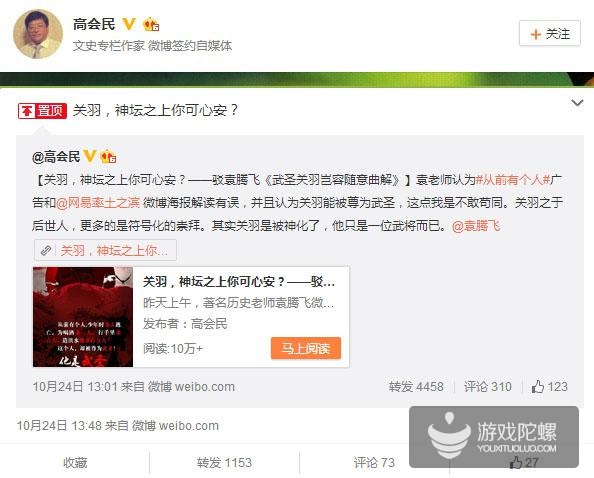
Task: Click 高会民's profile avatar photo
Action: point(38,34)
